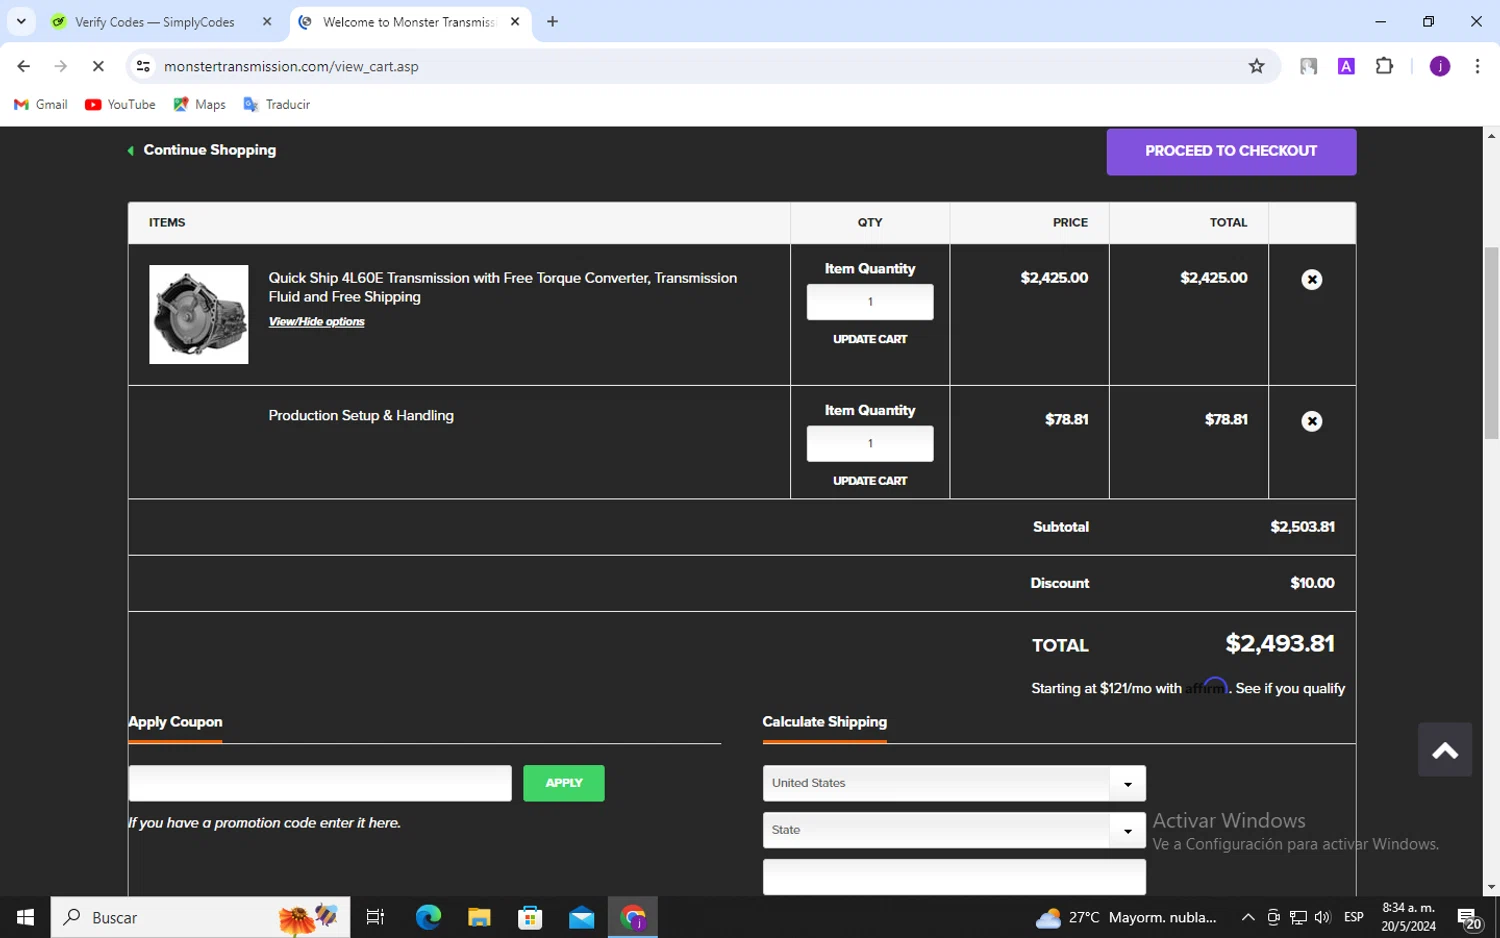
Task: Click UPDATE CART under the transmission quantity
Action: pos(870,340)
